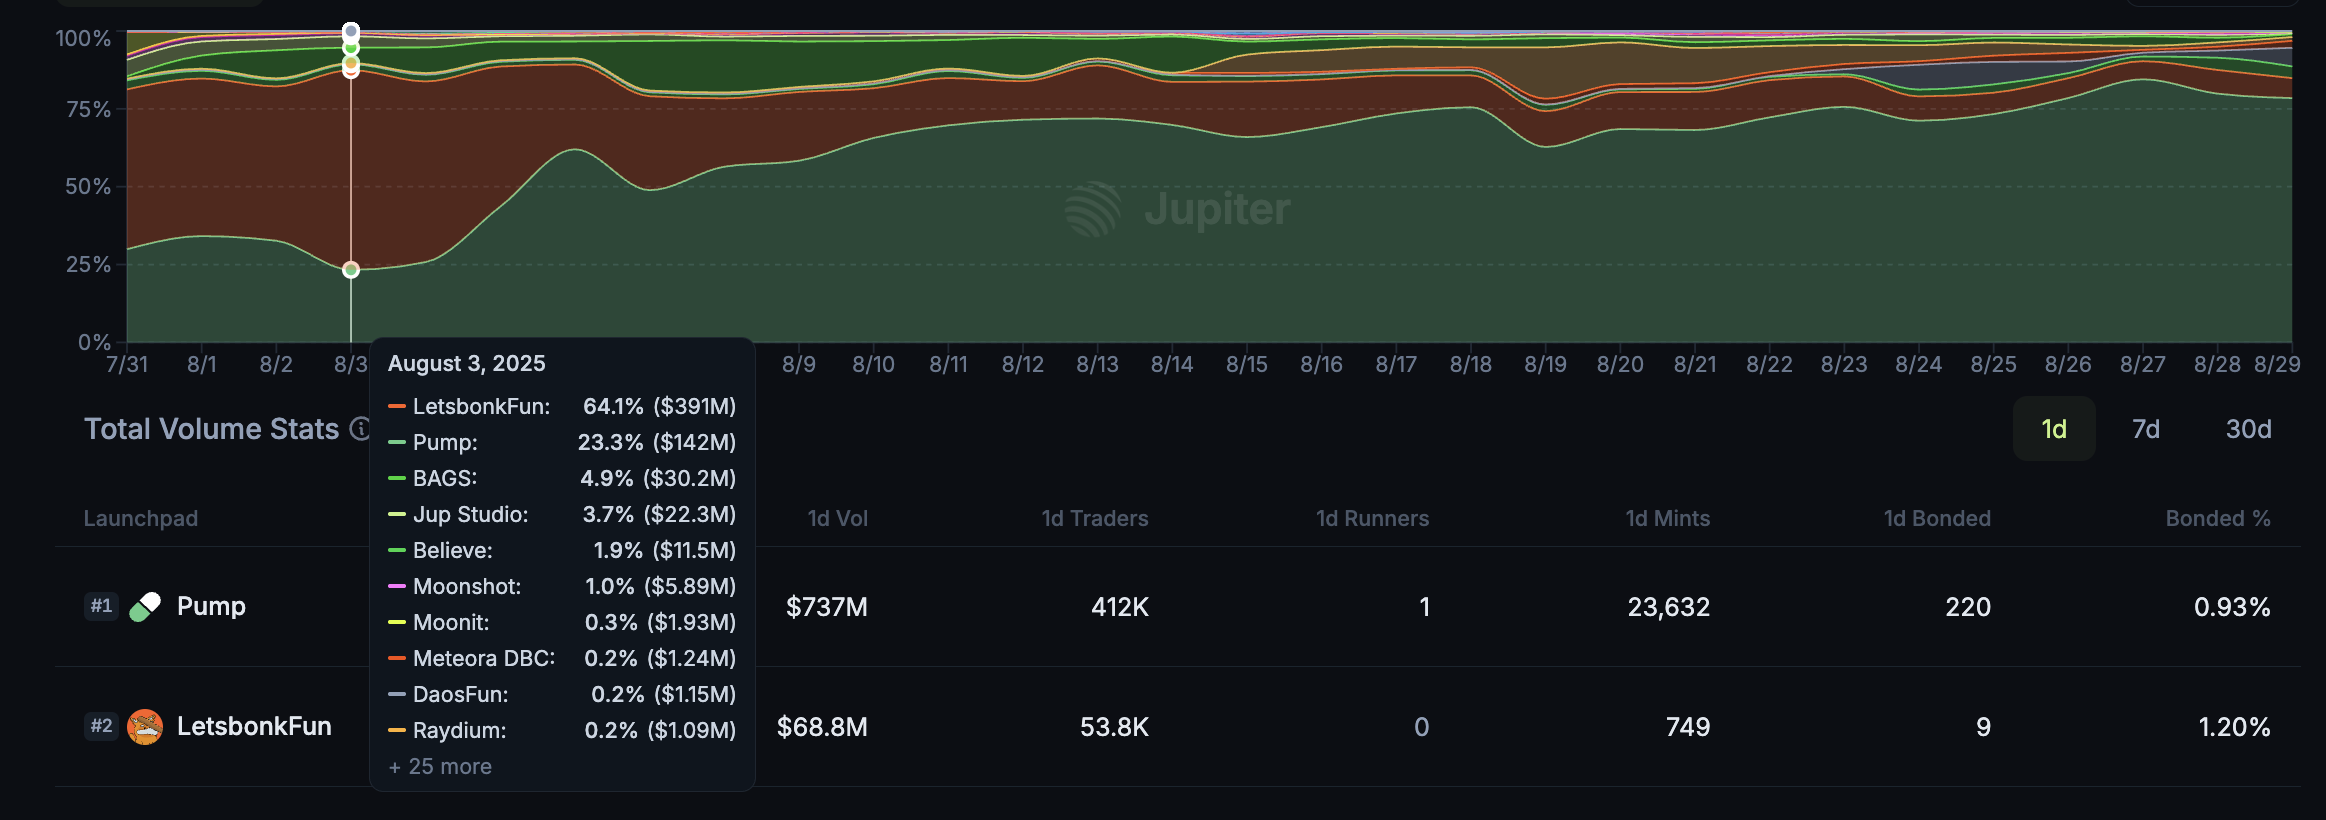The width and height of the screenshot is (2326, 820).
Task: Click 'BAGS: 4.9% ($30.2M)' in the tooltip
Action: click(x=562, y=478)
